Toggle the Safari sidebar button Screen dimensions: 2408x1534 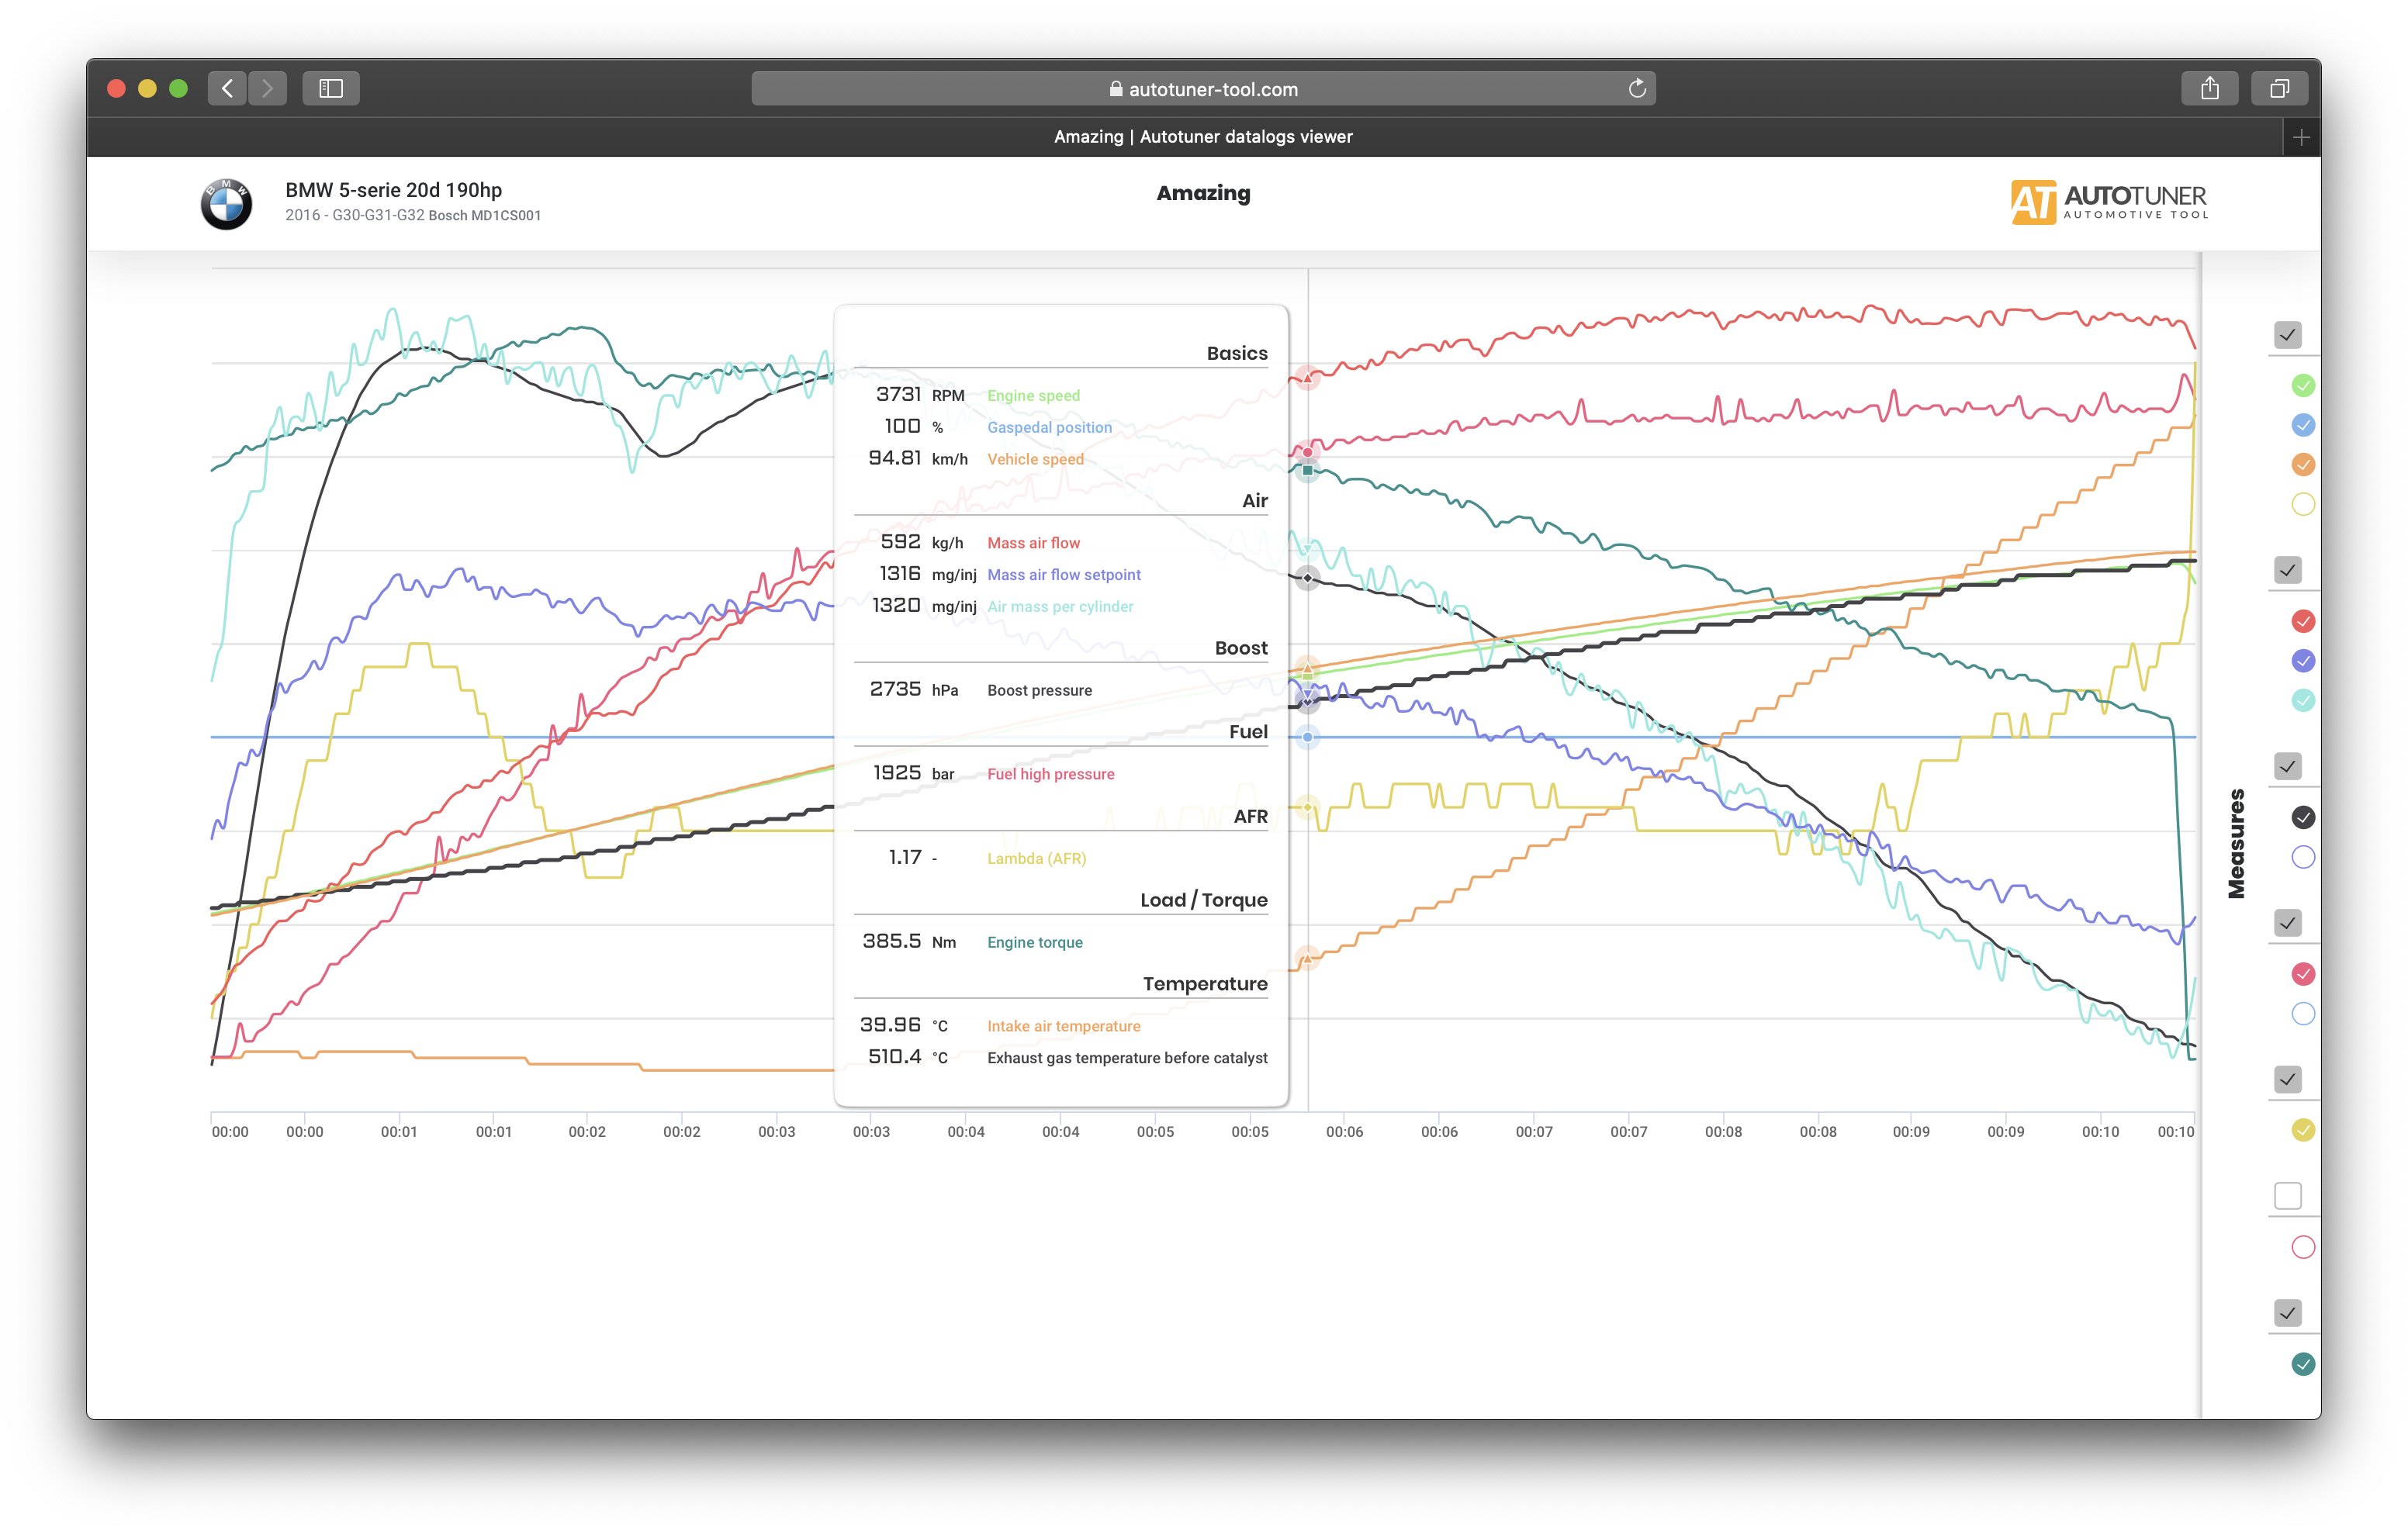[331, 88]
